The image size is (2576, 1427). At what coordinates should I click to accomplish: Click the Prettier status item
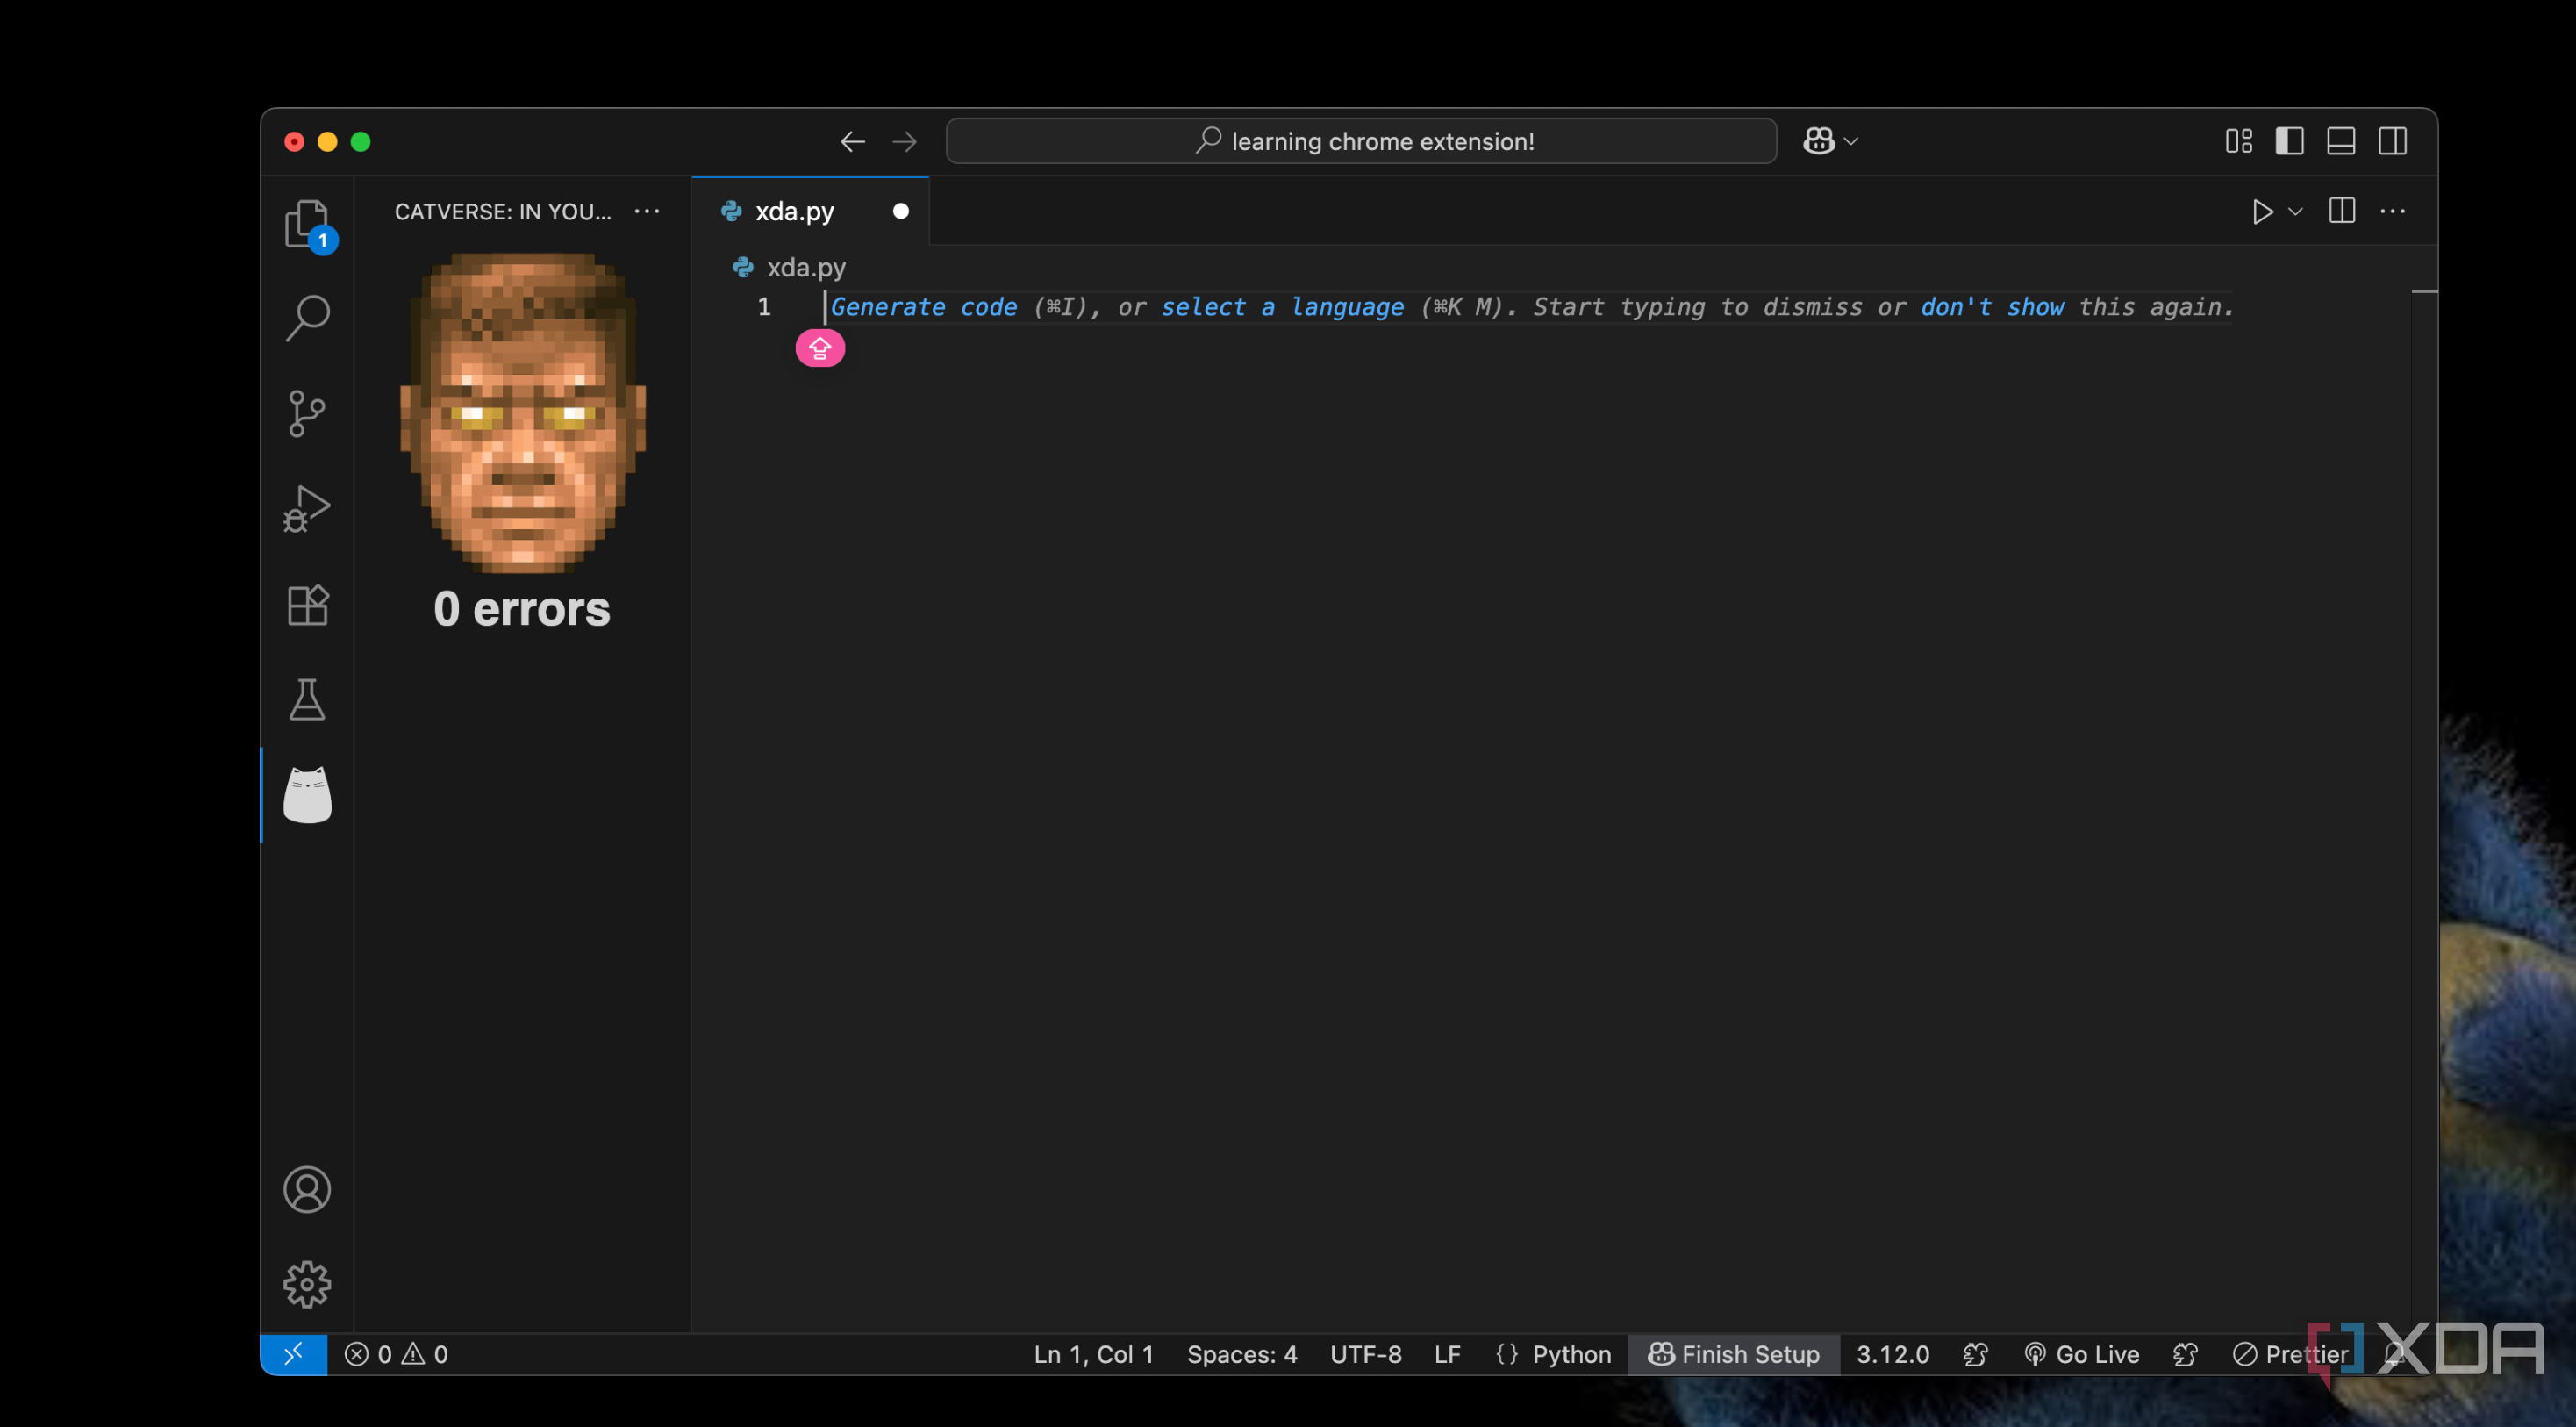click(2291, 1354)
